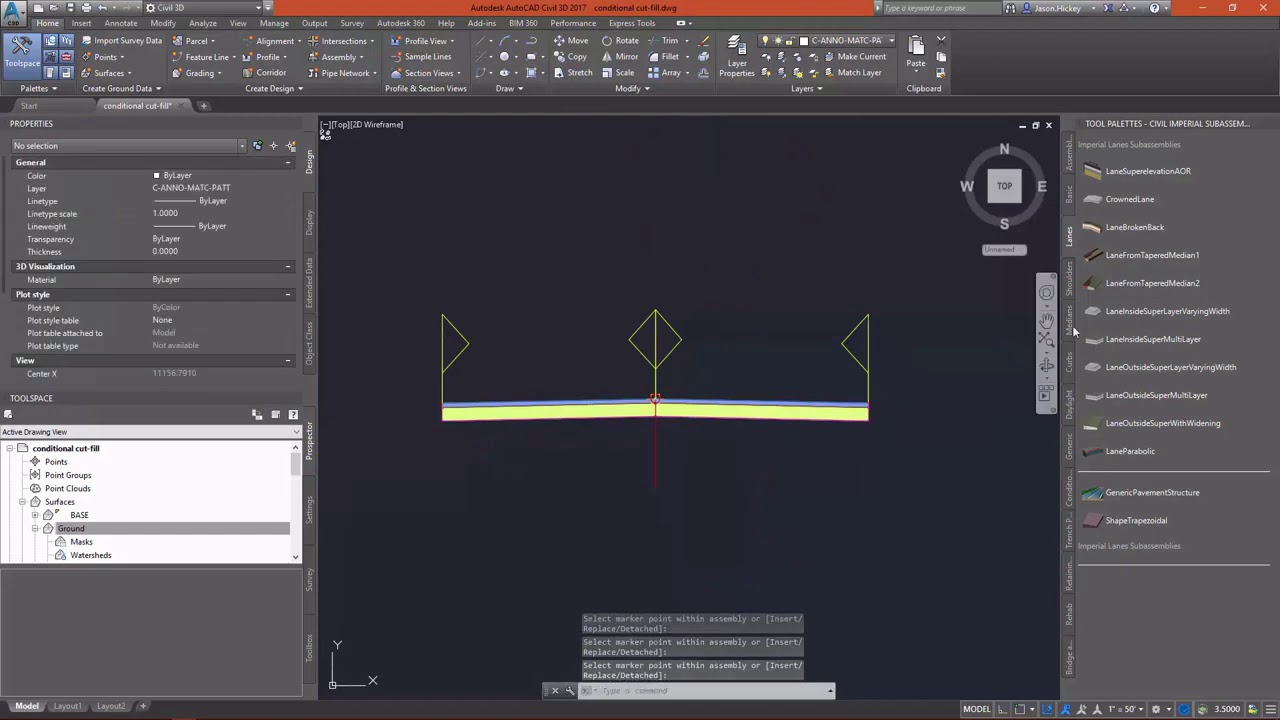Open the No selection dropdown in Properties
Screen dimensions: 1280x720
[128, 146]
